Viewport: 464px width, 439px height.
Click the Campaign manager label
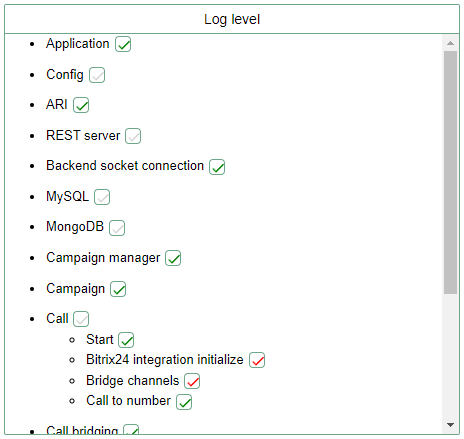(103, 258)
